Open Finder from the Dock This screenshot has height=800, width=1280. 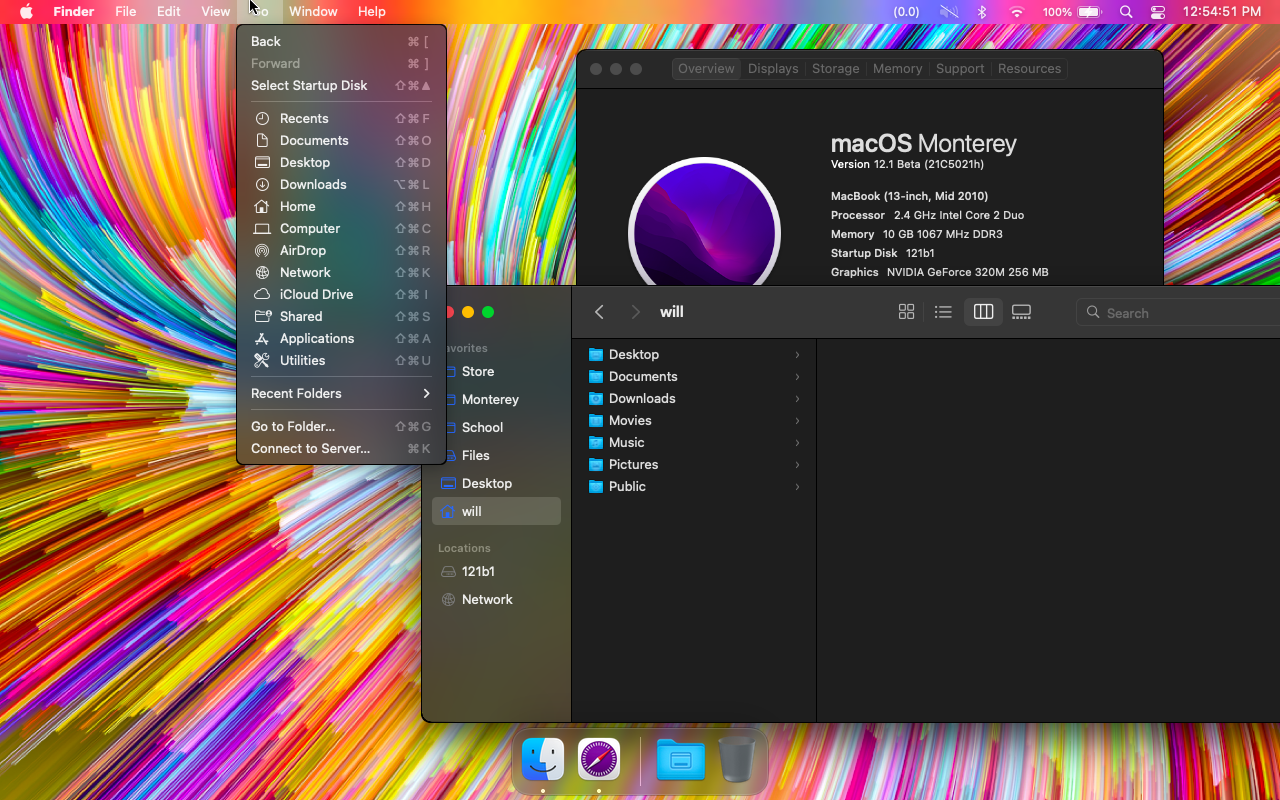pos(543,760)
